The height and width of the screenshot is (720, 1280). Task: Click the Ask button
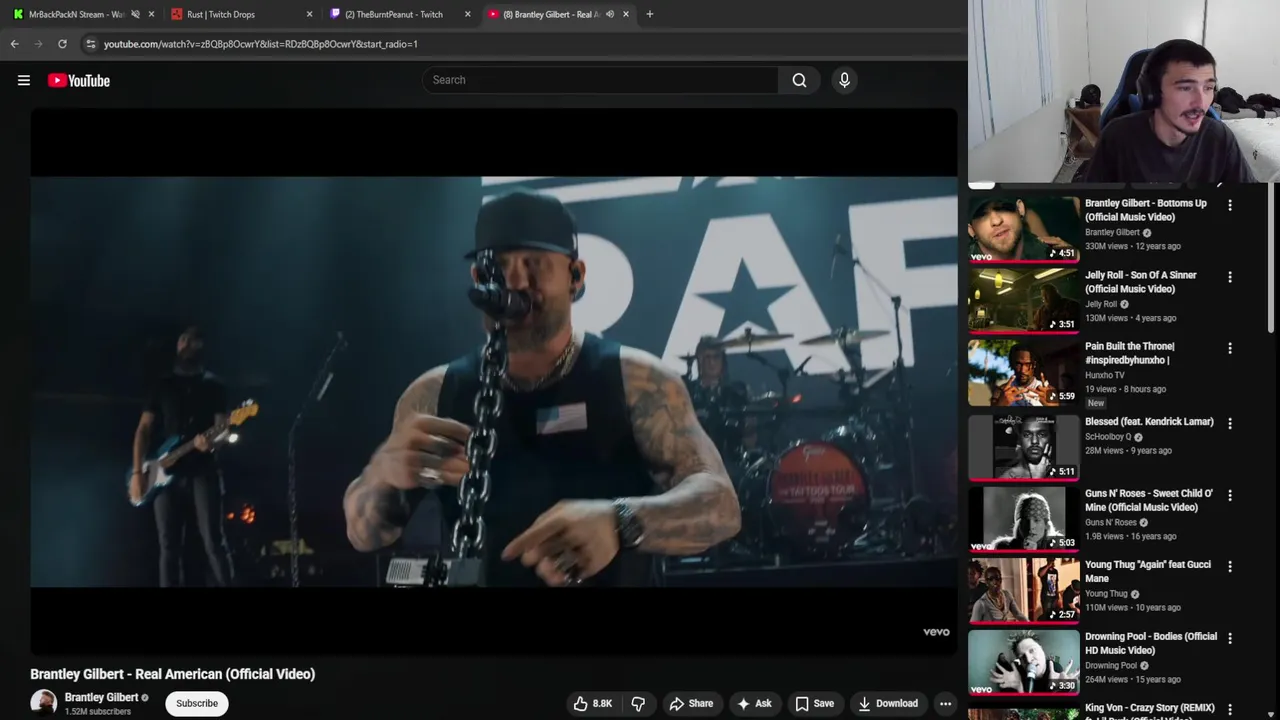tap(754, 703)
